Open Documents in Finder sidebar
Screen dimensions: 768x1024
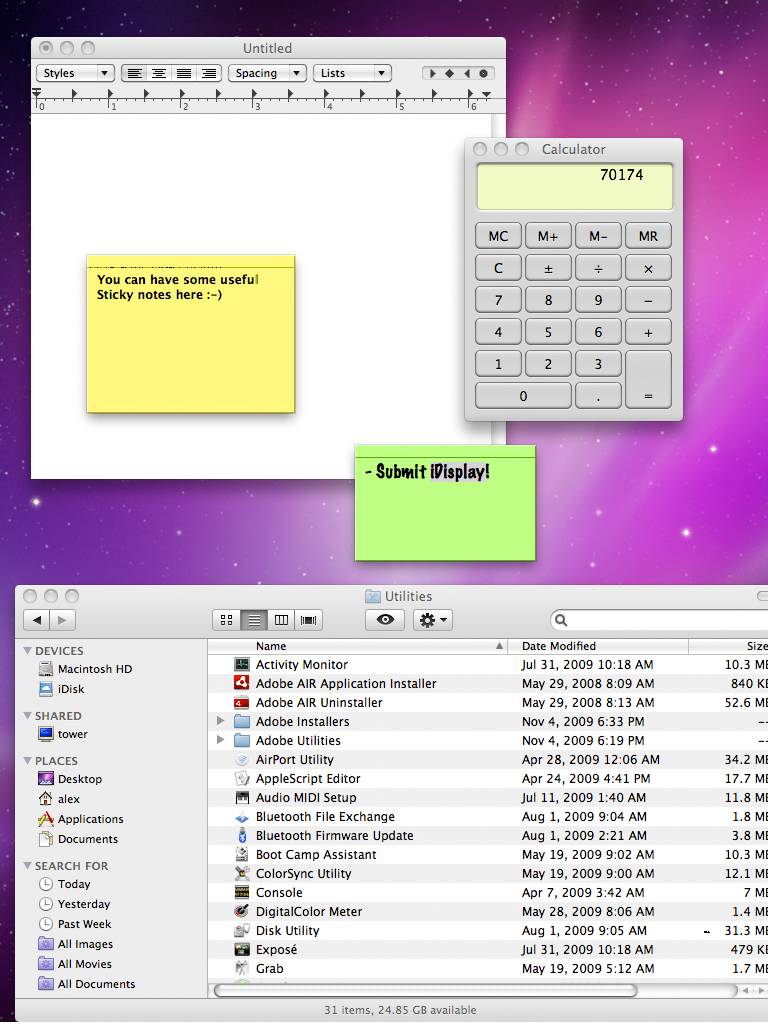[x=78, y=839]
